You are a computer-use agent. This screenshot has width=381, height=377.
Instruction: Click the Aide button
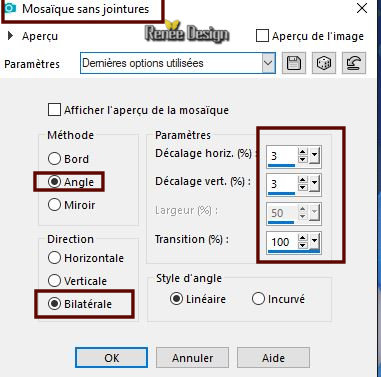pyautogui.click(x=273, y=358)
